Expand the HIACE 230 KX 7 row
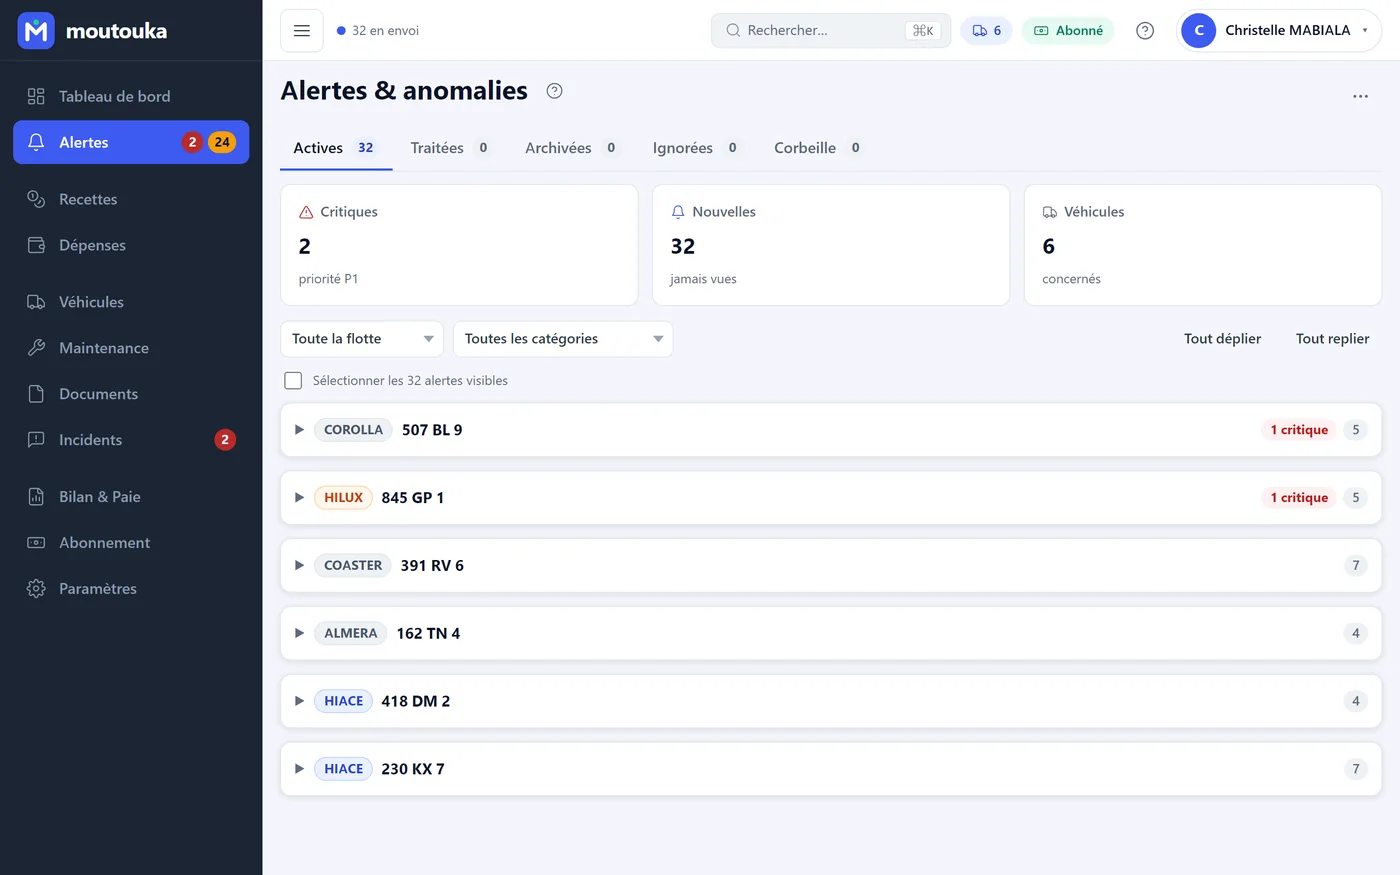This screenshot has height=875, width=1400. [831, 769]
